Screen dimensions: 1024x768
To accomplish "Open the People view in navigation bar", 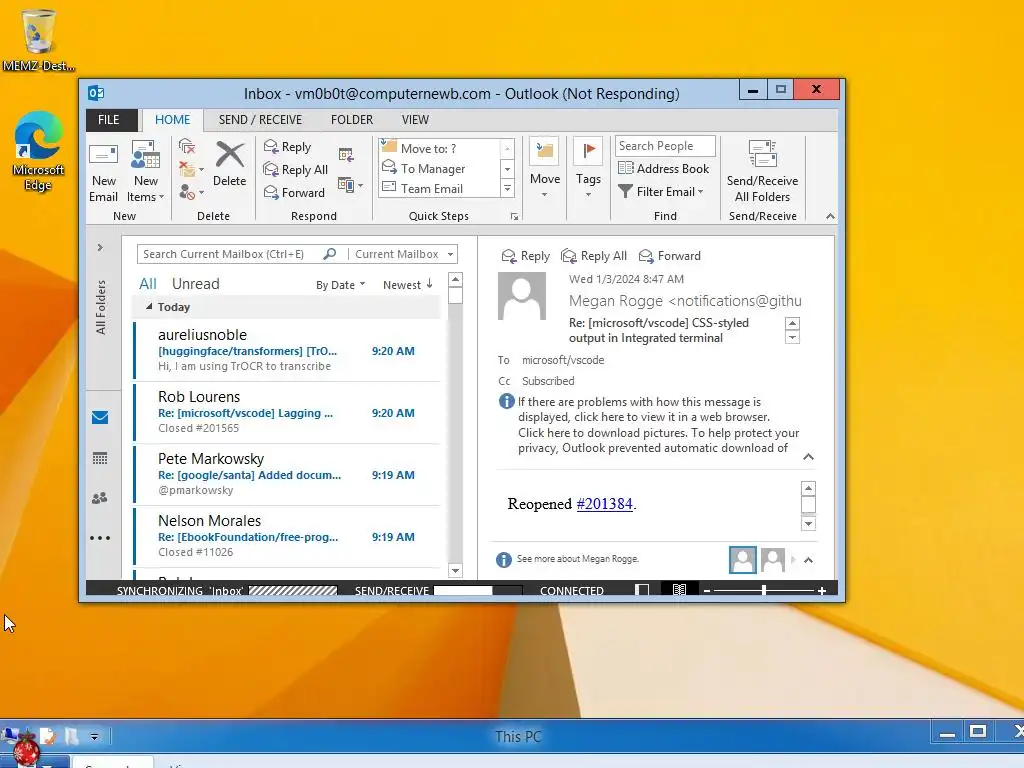I will tap(100, 498).
